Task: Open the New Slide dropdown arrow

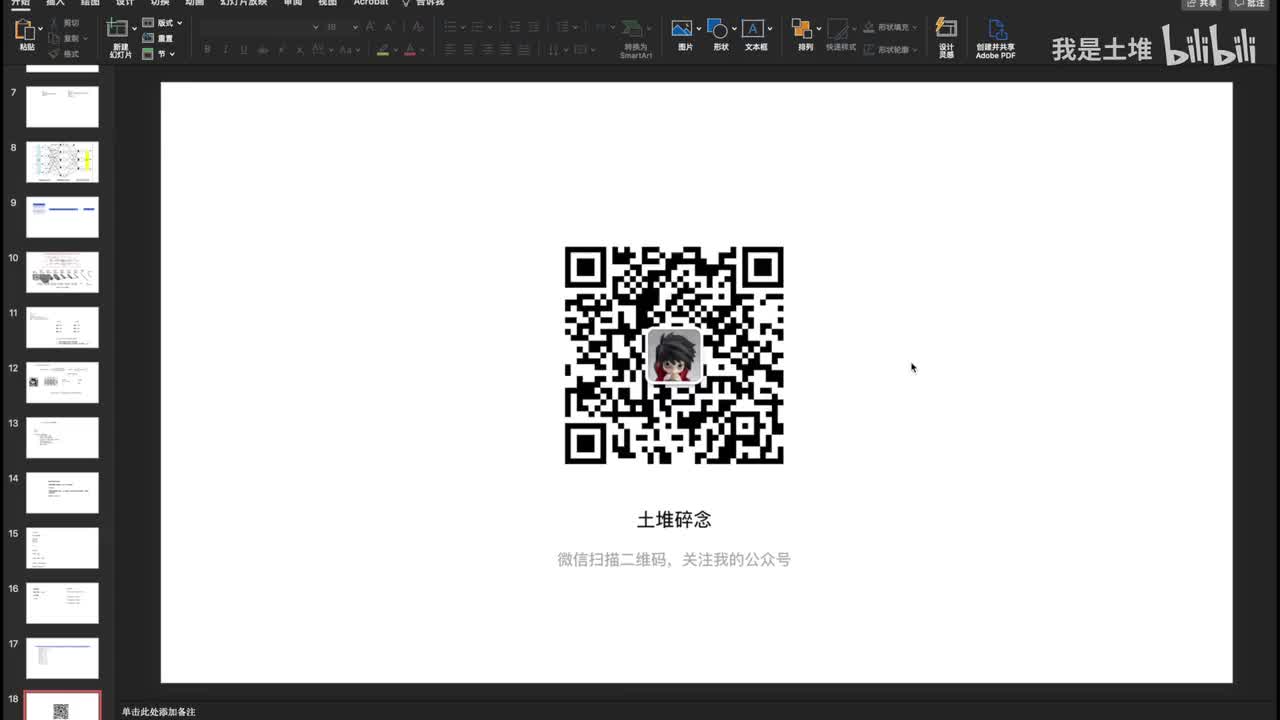Action: point(134,29)
